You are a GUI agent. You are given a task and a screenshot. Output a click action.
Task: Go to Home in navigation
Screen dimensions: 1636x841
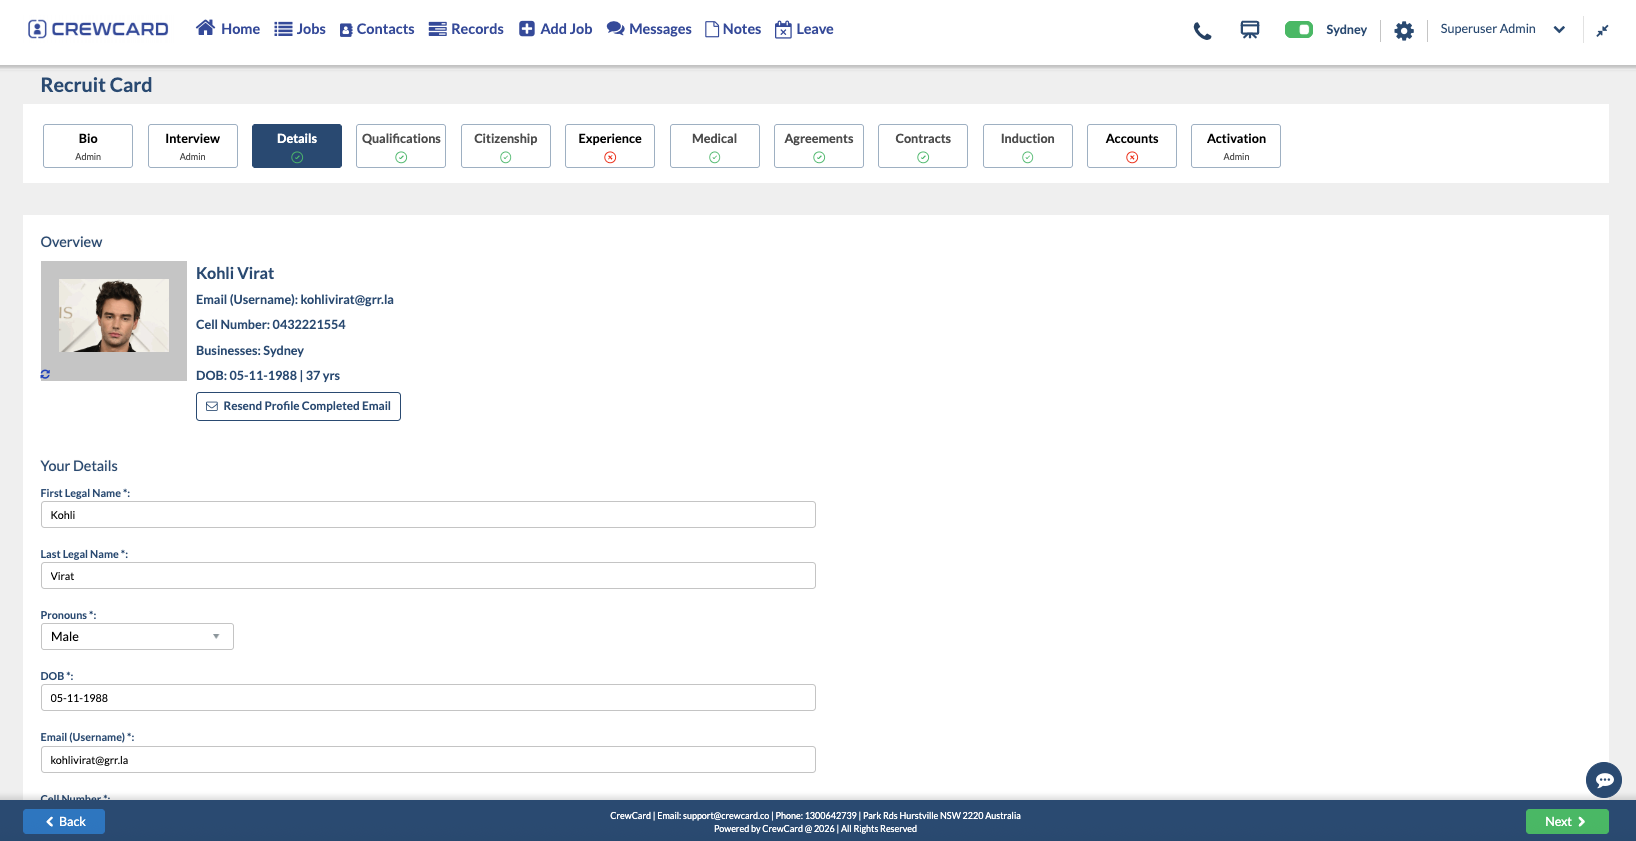point(228,29)
